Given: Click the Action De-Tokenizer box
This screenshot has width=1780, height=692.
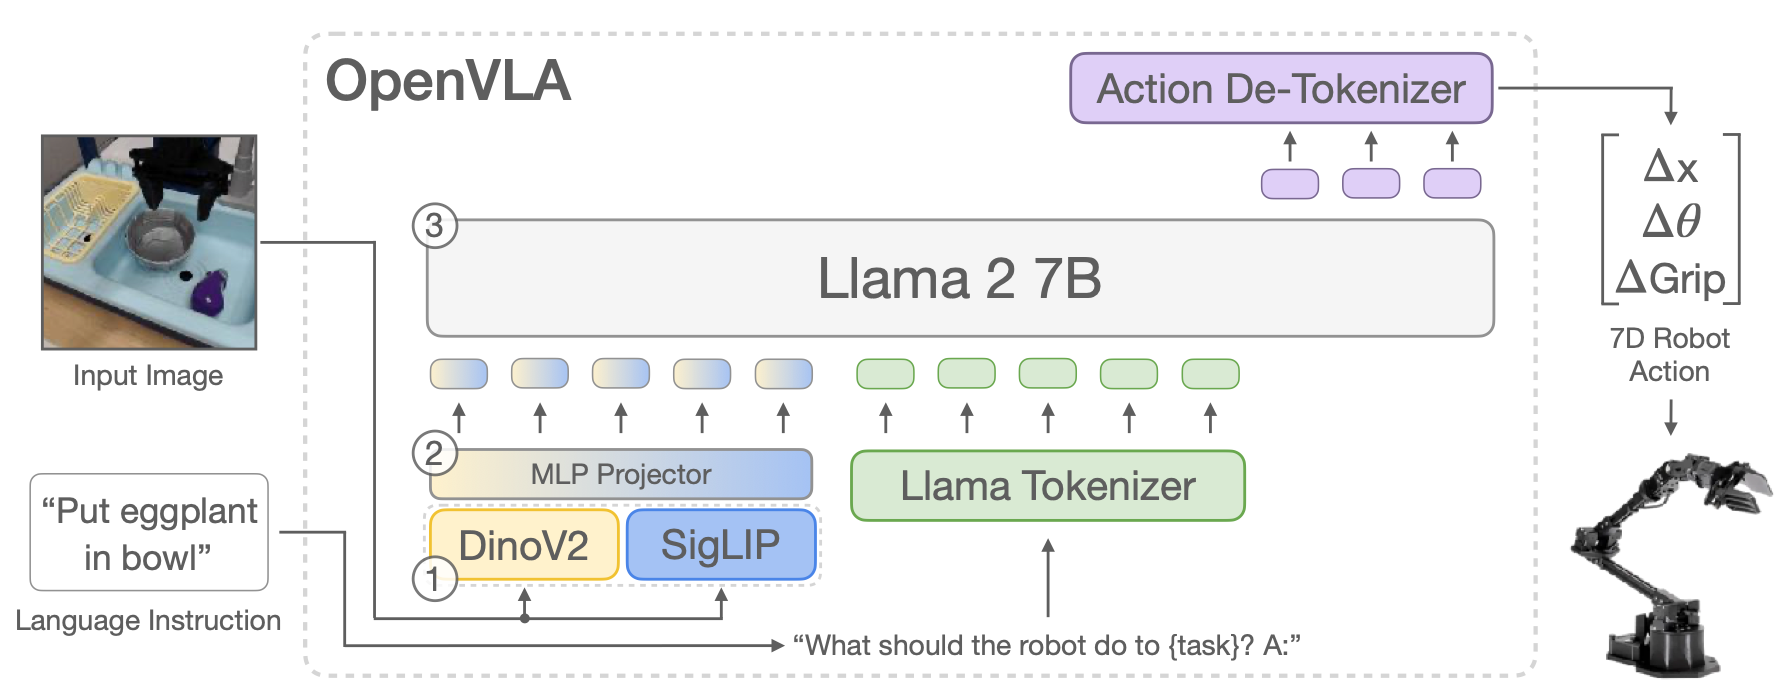Looking at the screenshot, I should (1281, 89).
